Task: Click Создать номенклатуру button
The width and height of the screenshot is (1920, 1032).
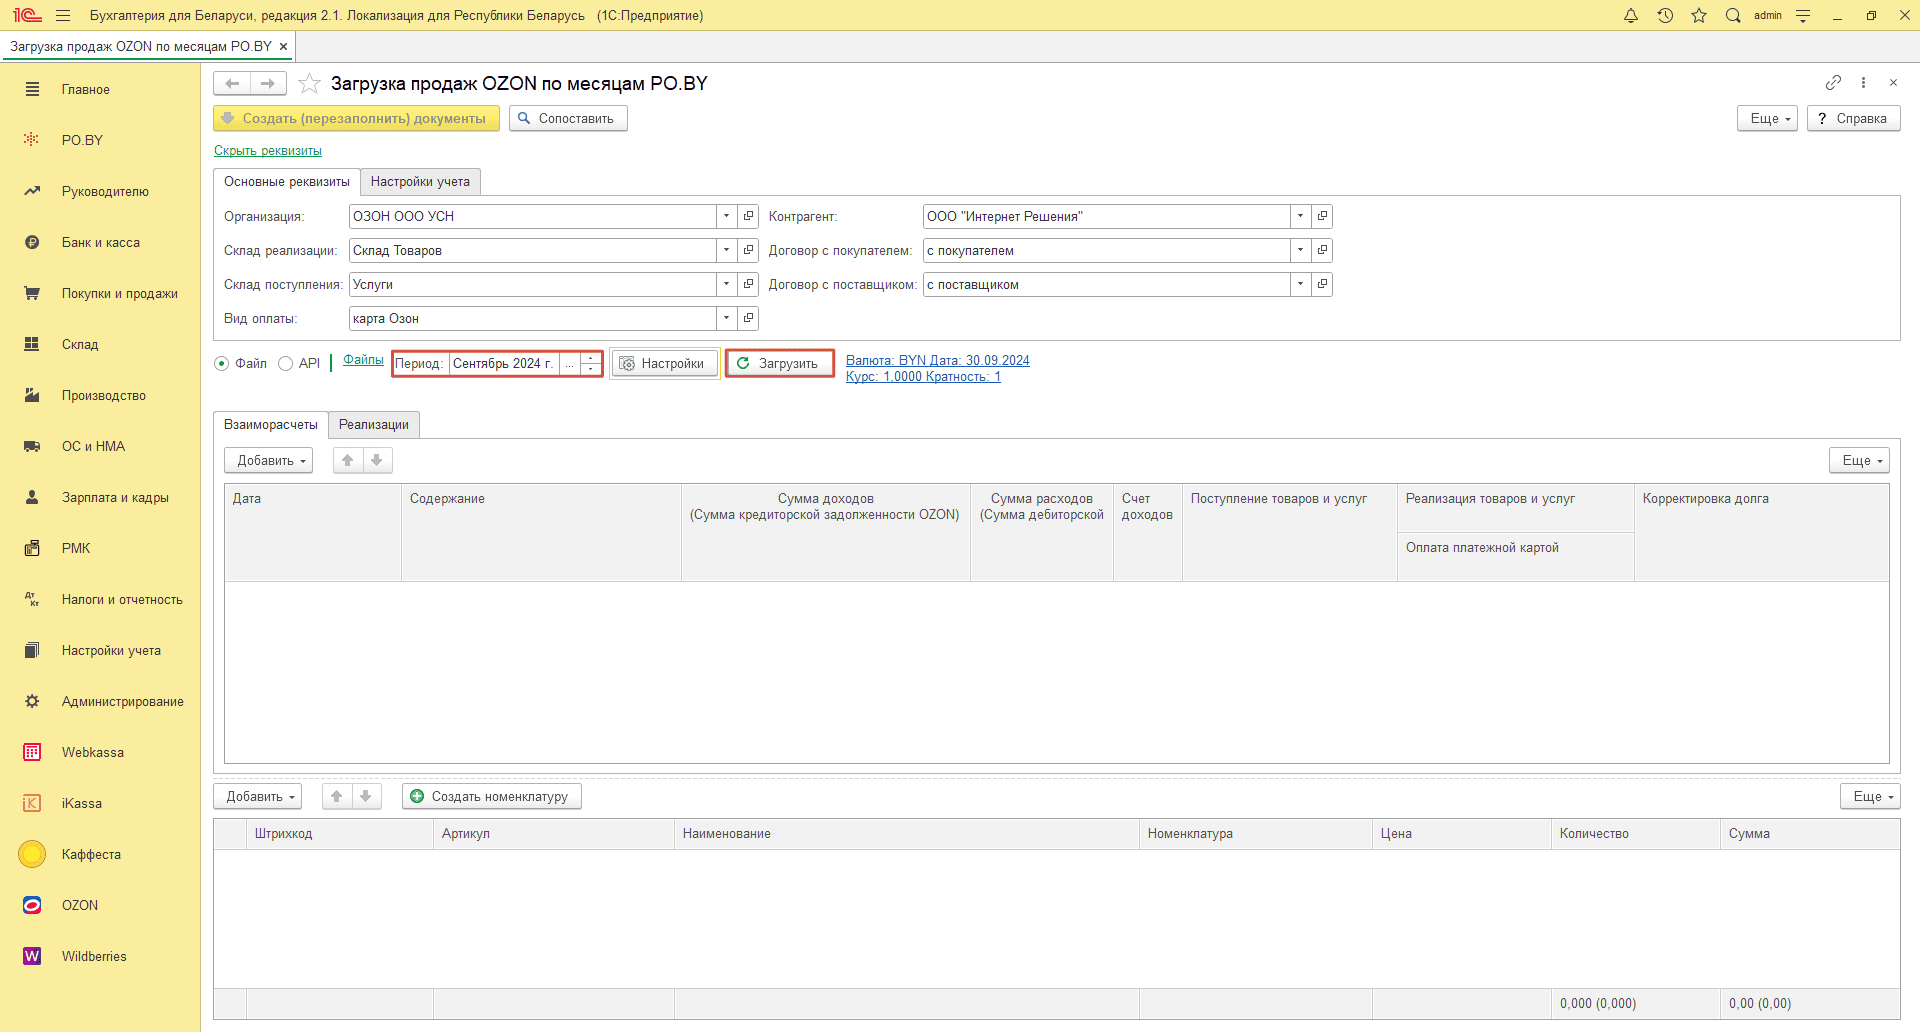Action: click(492, 796)
